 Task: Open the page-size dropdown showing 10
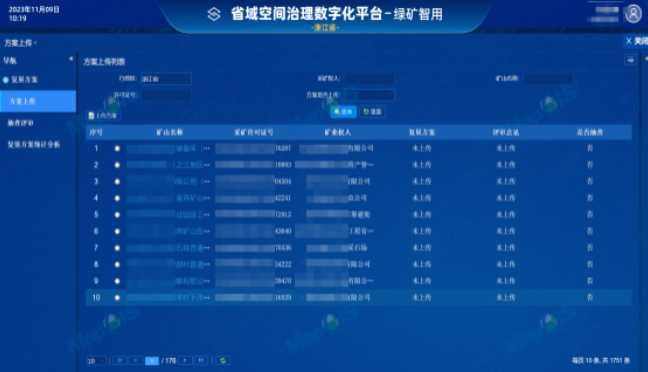pyautogui.click(x=96, y=361)
